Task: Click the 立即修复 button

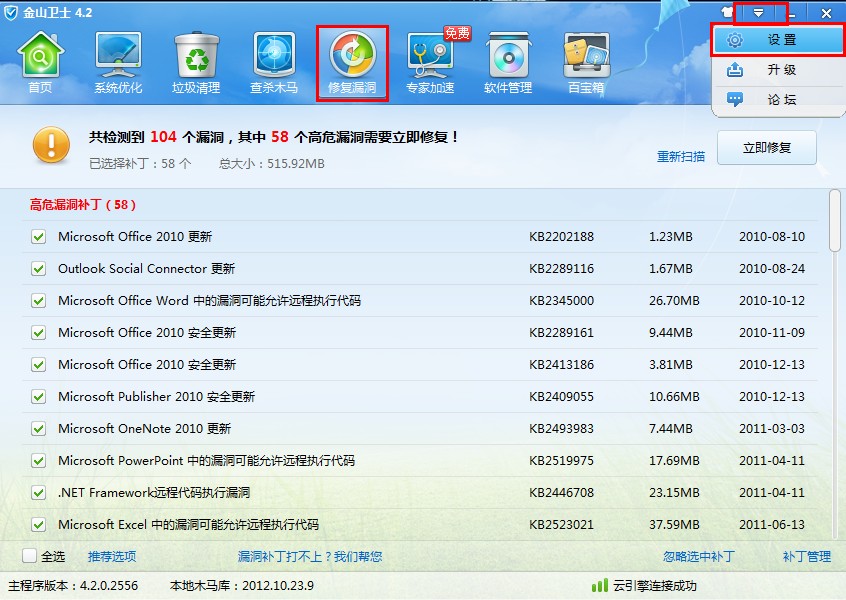Action: pos(767,147)
